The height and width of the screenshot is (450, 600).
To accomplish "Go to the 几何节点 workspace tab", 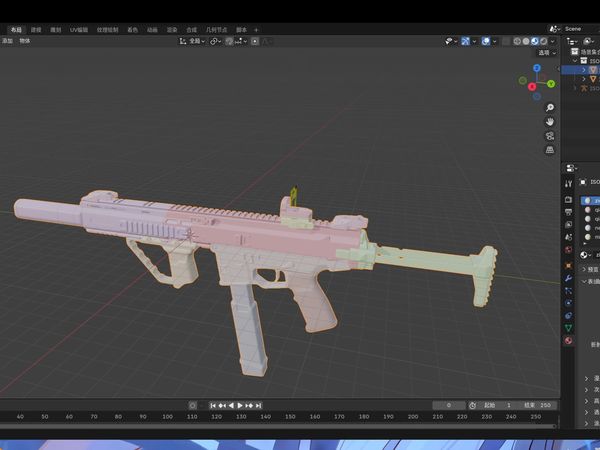I will tap(217, 29).
